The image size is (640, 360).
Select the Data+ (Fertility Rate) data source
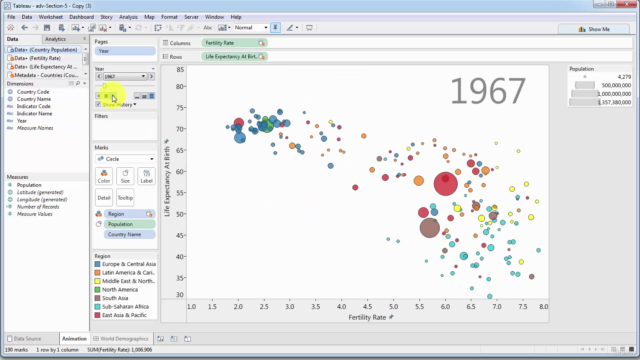click(x=38, y=58)
